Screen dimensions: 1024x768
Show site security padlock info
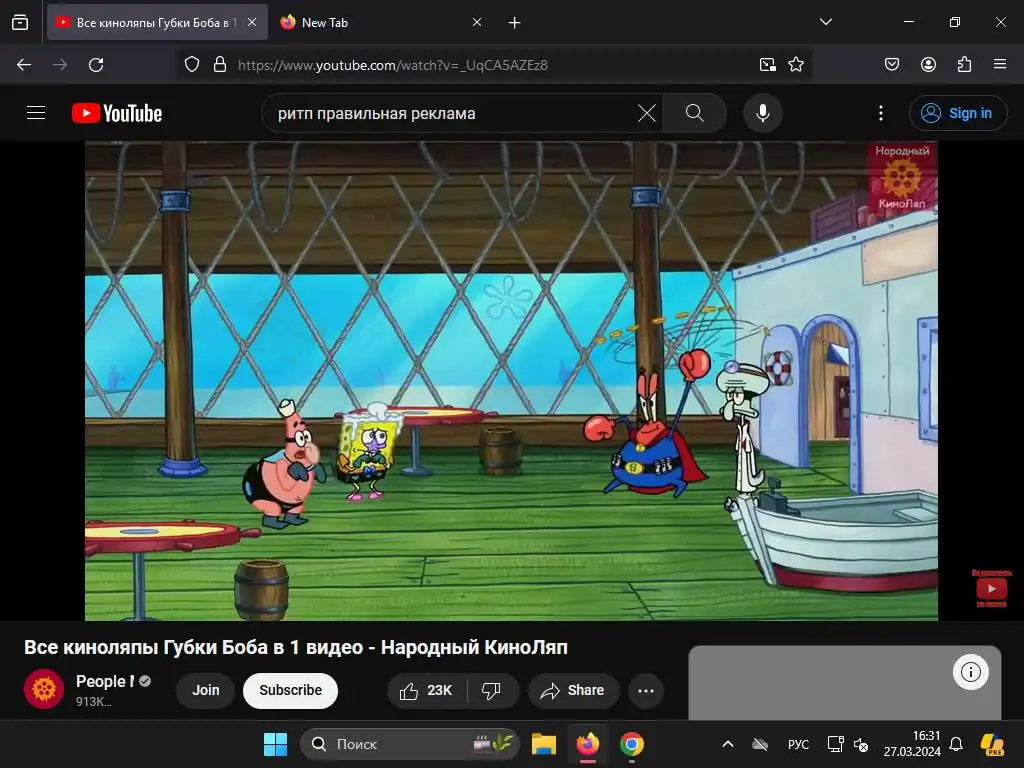point(220,65)
